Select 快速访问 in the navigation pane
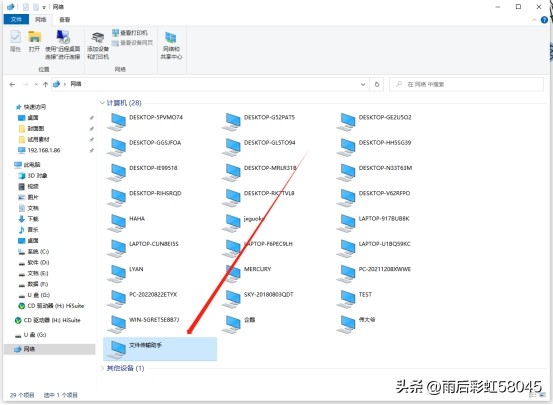 coord(35,107)
